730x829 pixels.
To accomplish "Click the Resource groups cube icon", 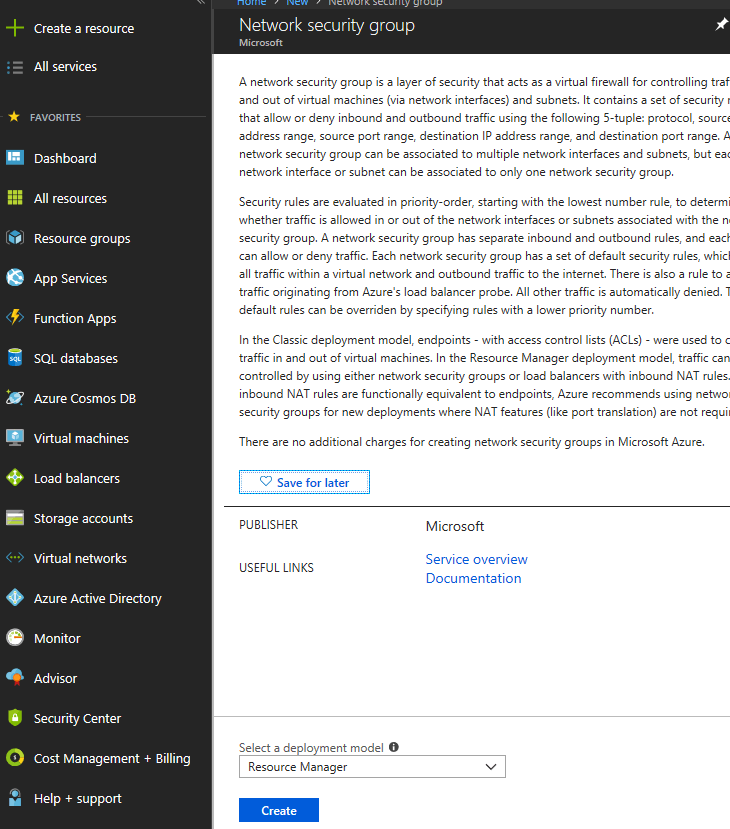I will pos(15,238).
